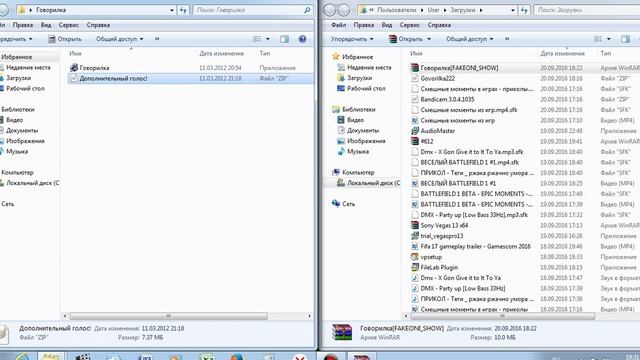The image size is (640, 360).
Task: Select FileLab Plugin application
Action: point(439,267)
